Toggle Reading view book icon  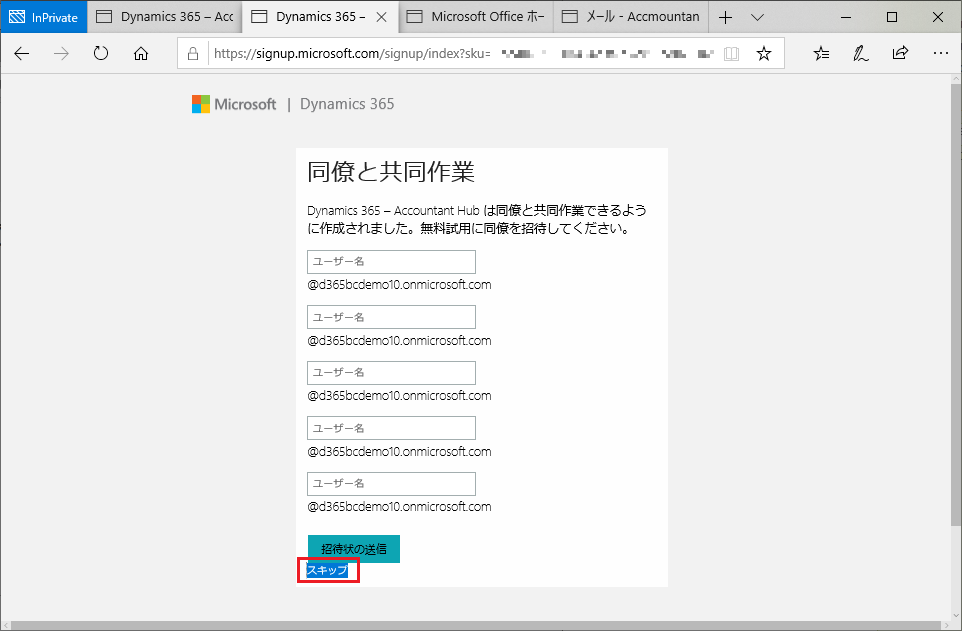[733, 54]
